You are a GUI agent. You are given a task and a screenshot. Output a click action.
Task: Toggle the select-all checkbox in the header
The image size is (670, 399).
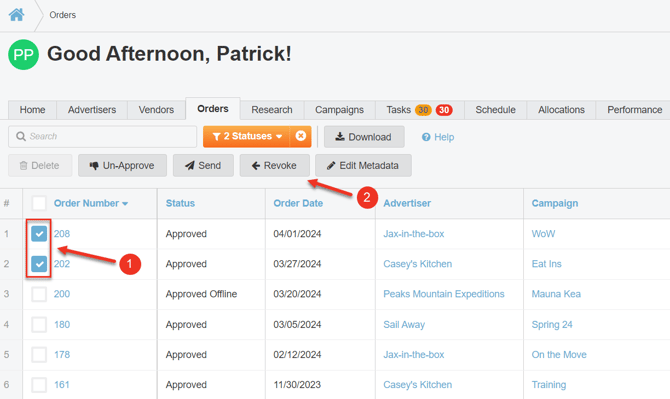click(x=39, y=203)
